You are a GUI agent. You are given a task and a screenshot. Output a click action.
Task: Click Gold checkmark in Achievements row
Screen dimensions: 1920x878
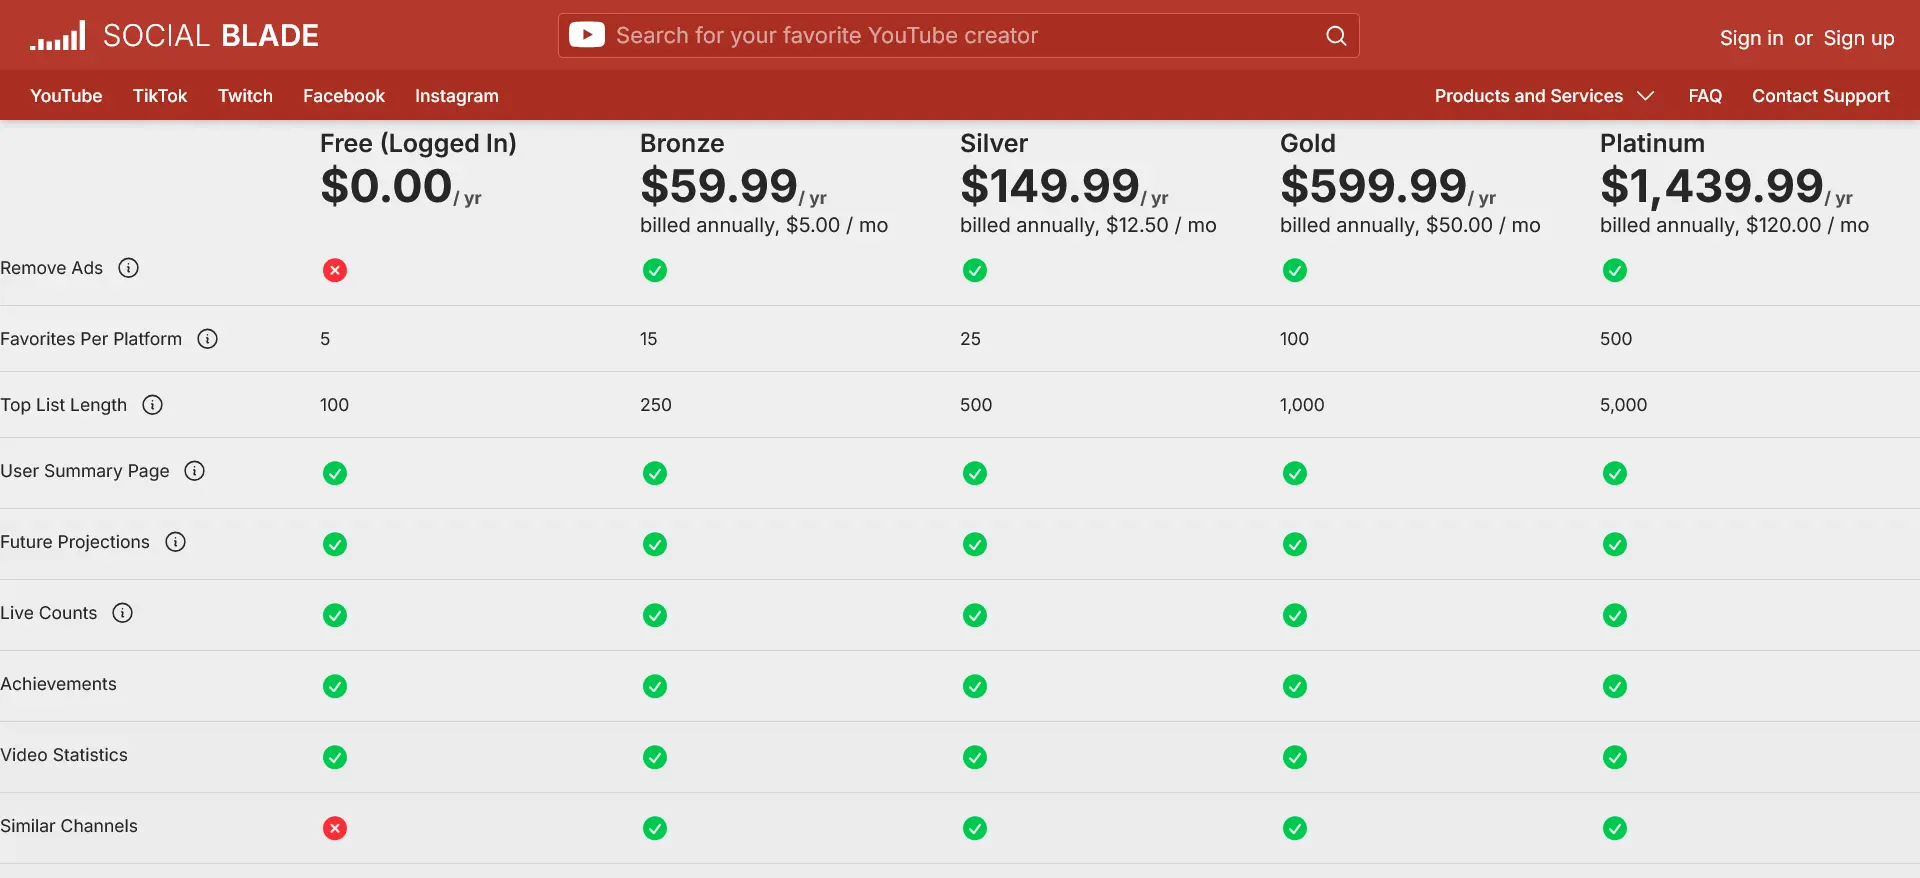pos(1295,686)
